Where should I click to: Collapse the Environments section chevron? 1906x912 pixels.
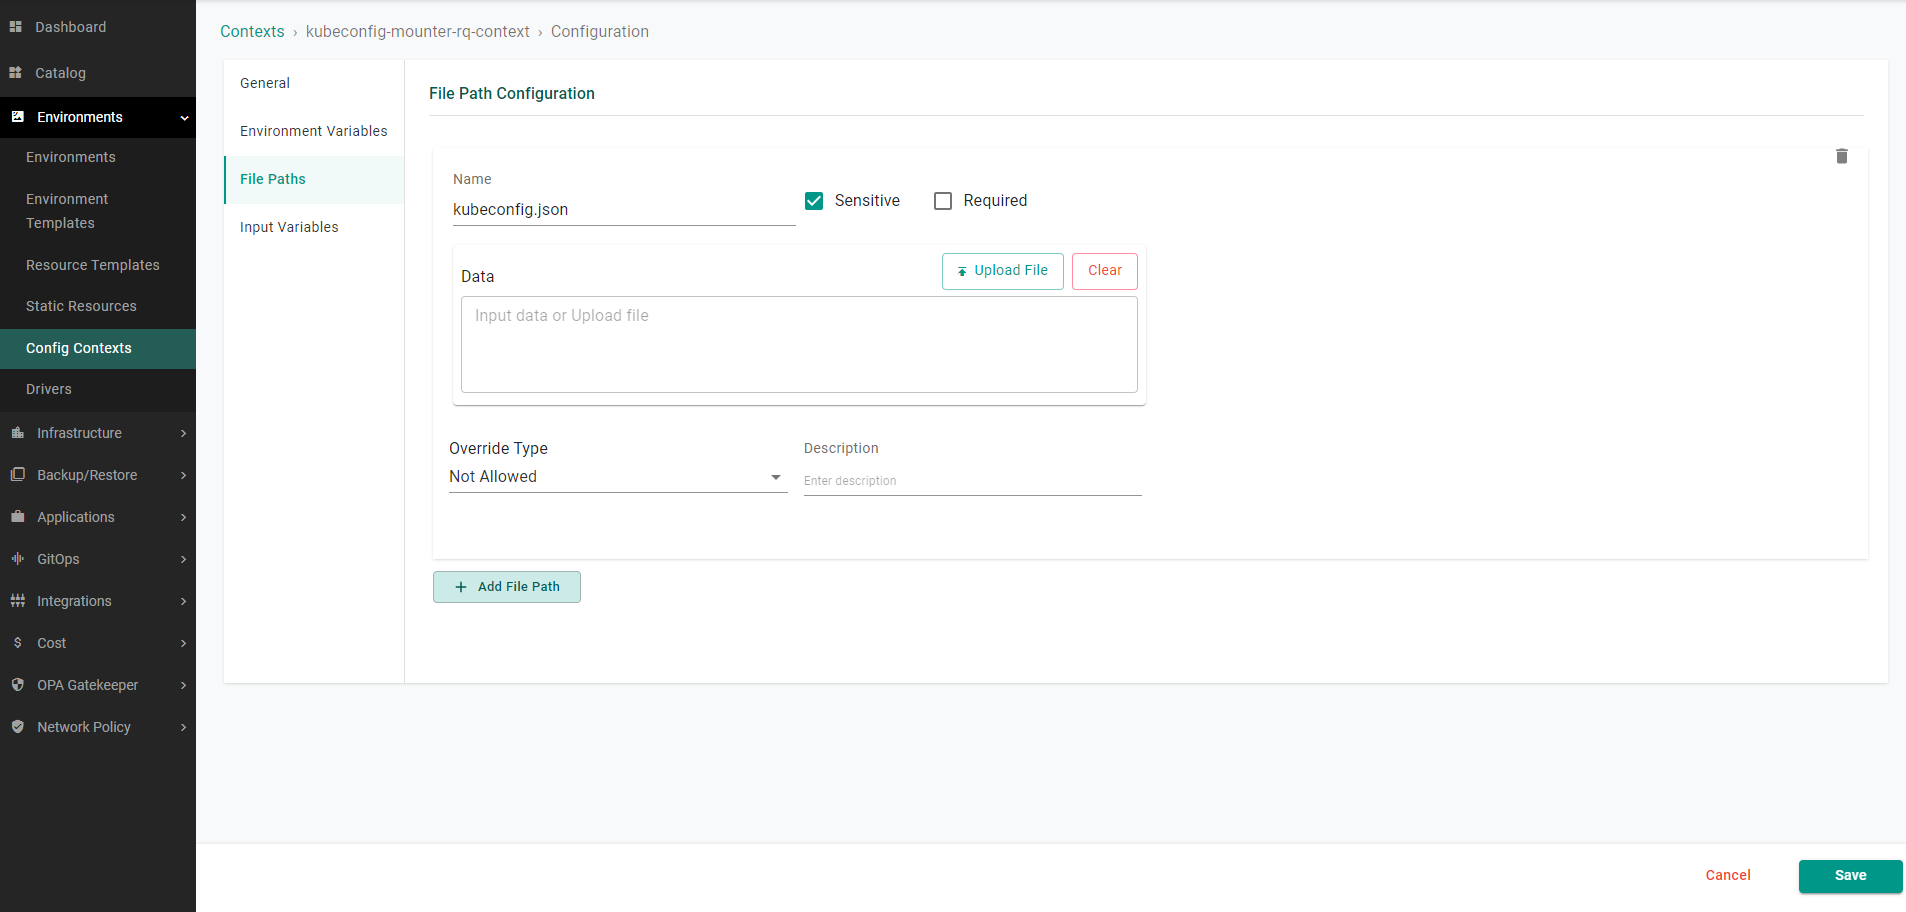[184, 118]
